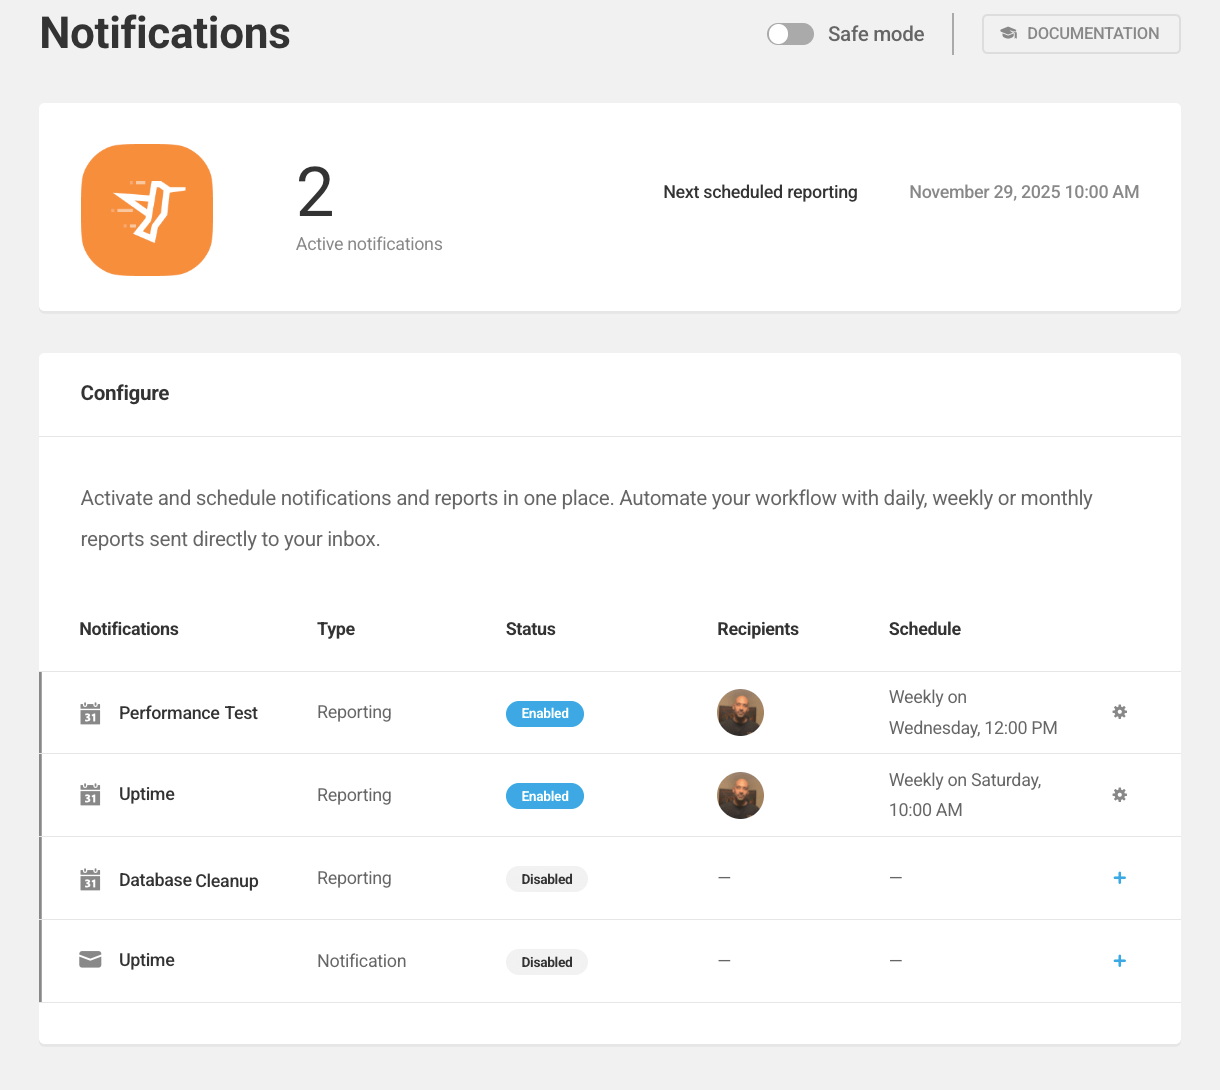Open the Documentation page

1081,33
